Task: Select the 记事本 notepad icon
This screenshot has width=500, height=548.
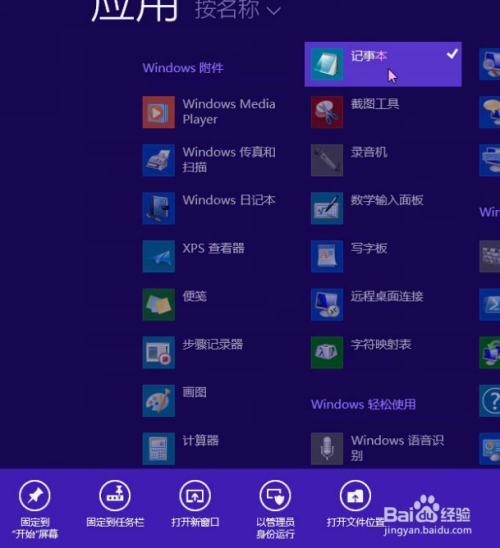Action: tap(327, 64)
